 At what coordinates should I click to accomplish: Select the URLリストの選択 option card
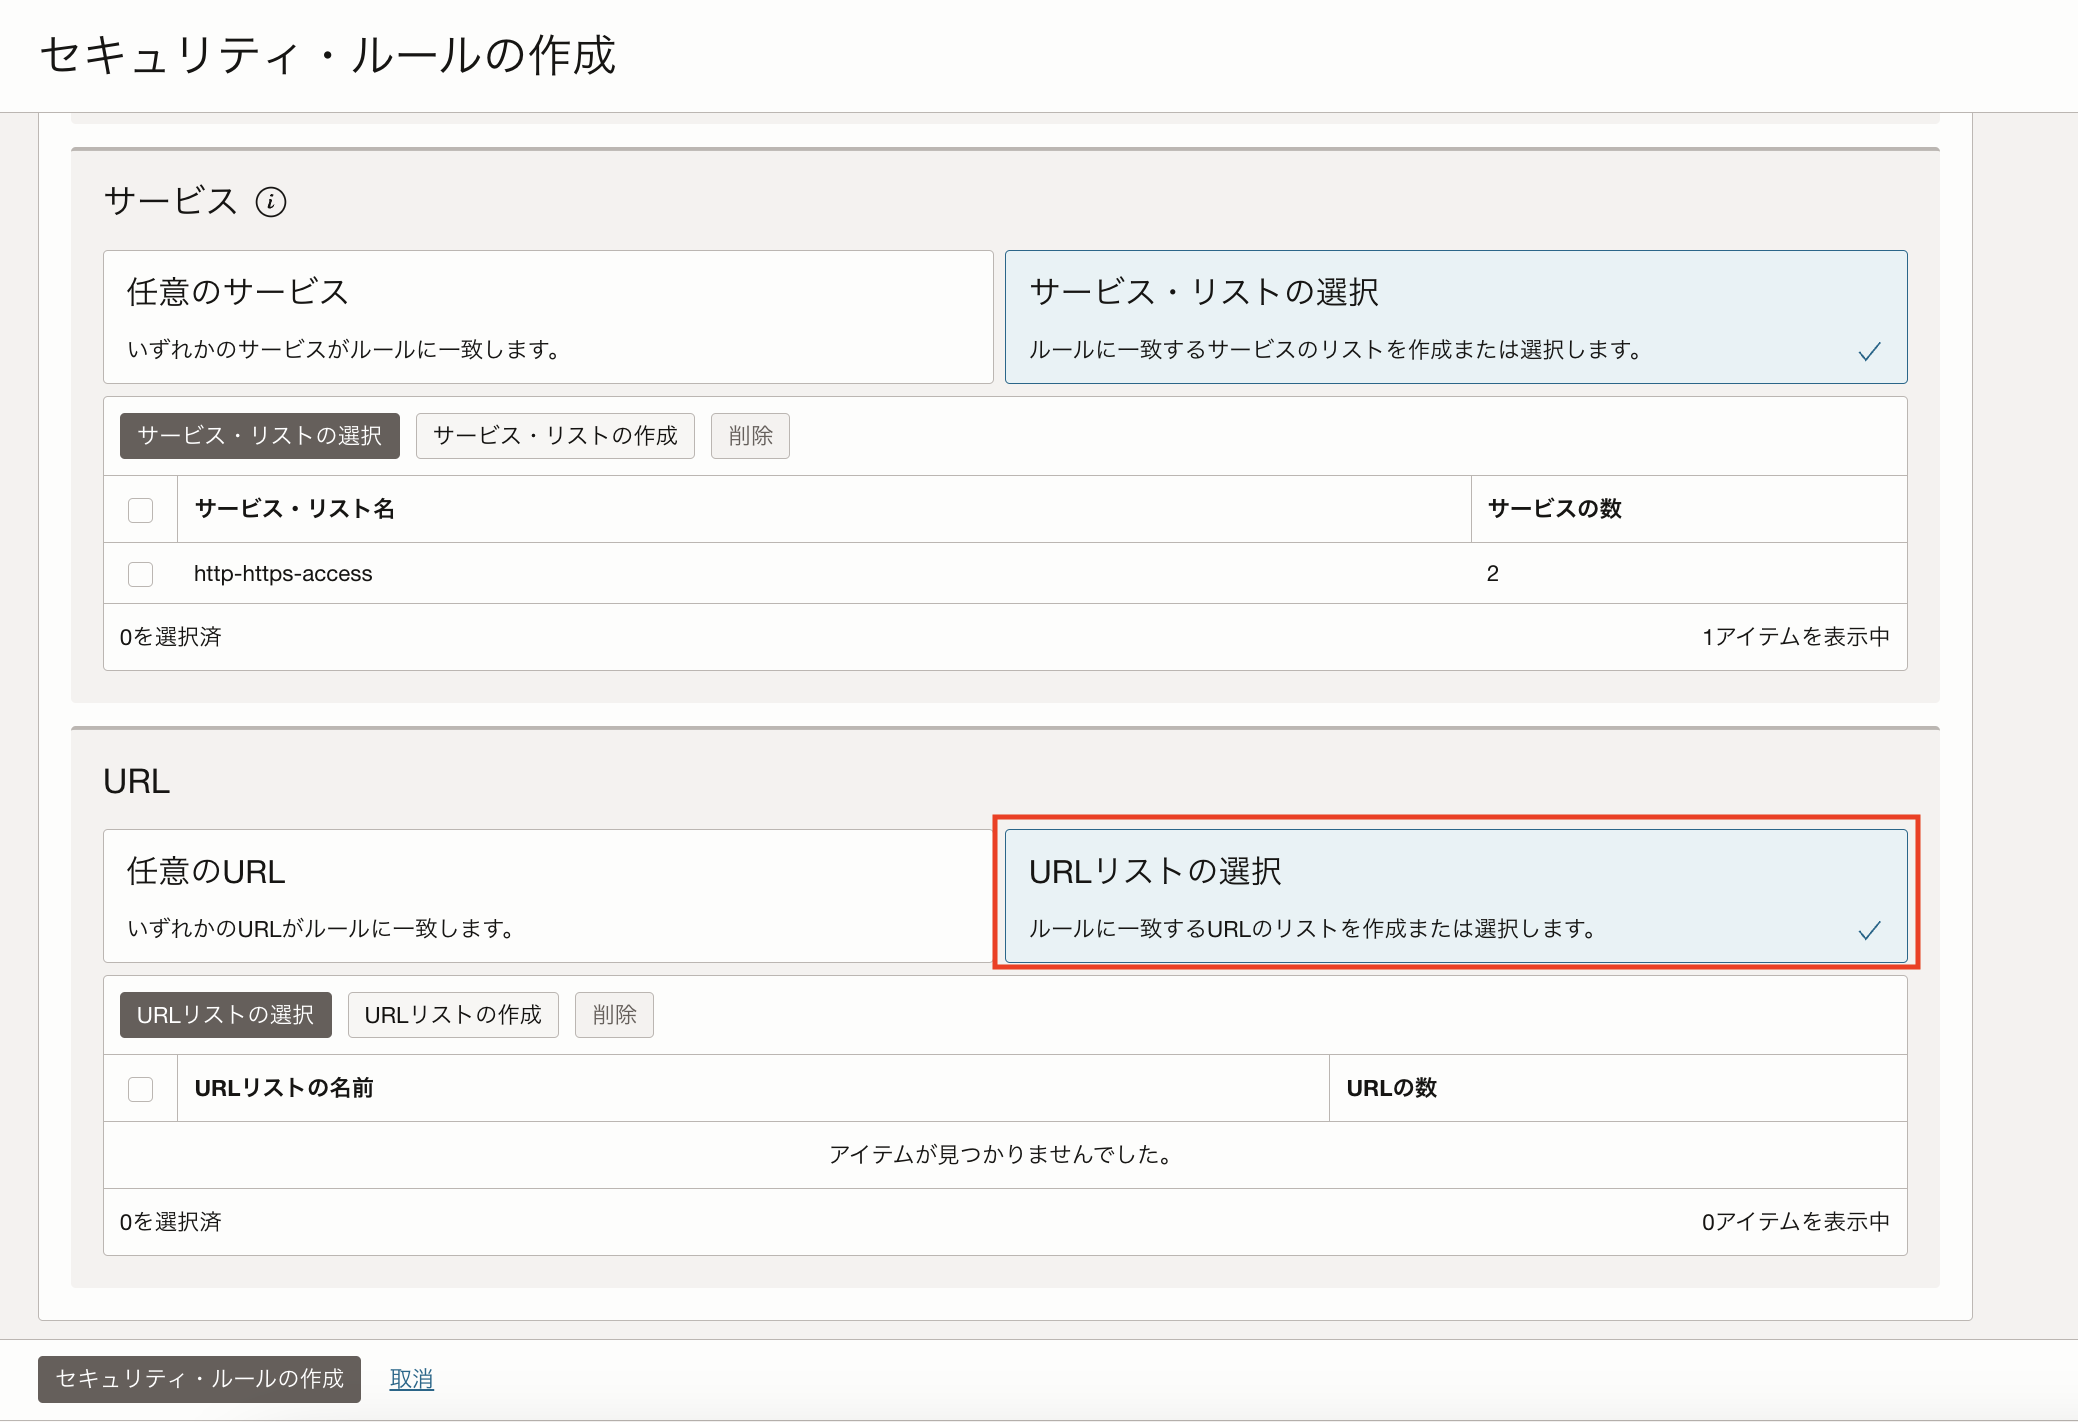[x=1455, y=896]
